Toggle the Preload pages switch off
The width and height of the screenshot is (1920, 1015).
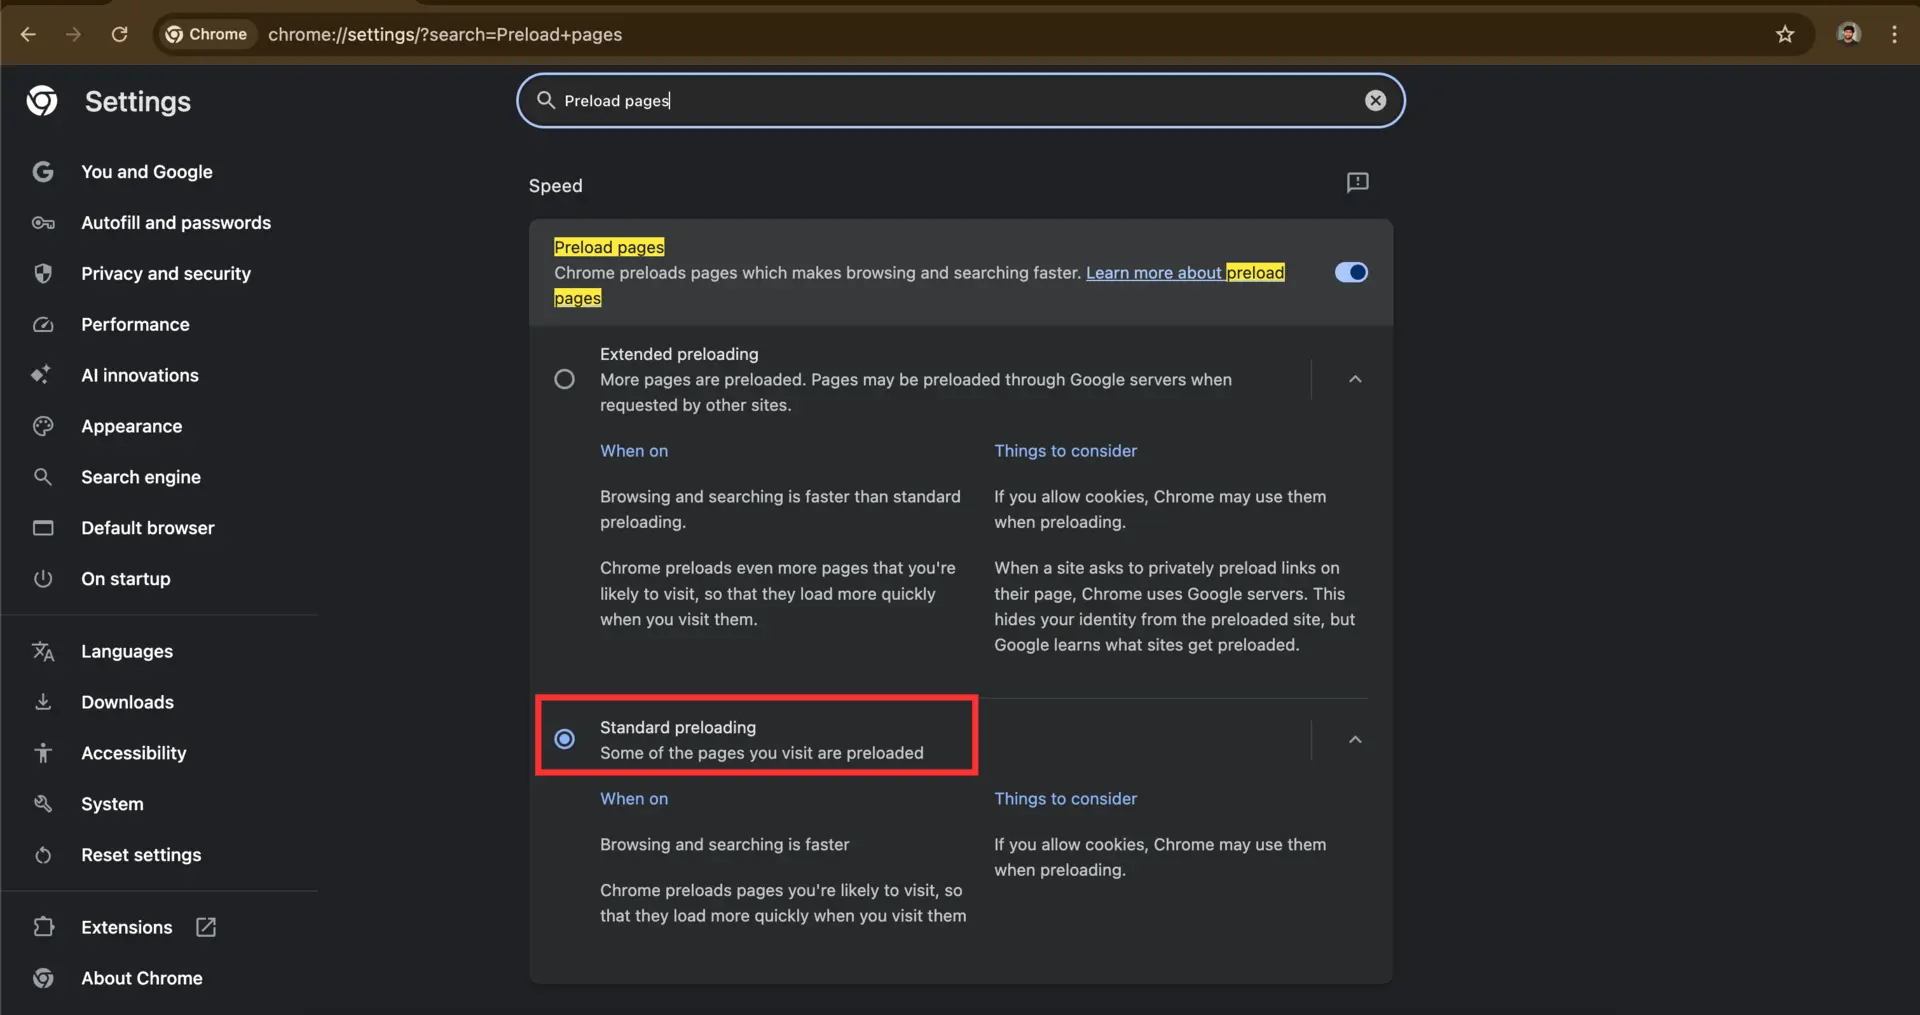pyautogui.click(x=1351, y=272)
